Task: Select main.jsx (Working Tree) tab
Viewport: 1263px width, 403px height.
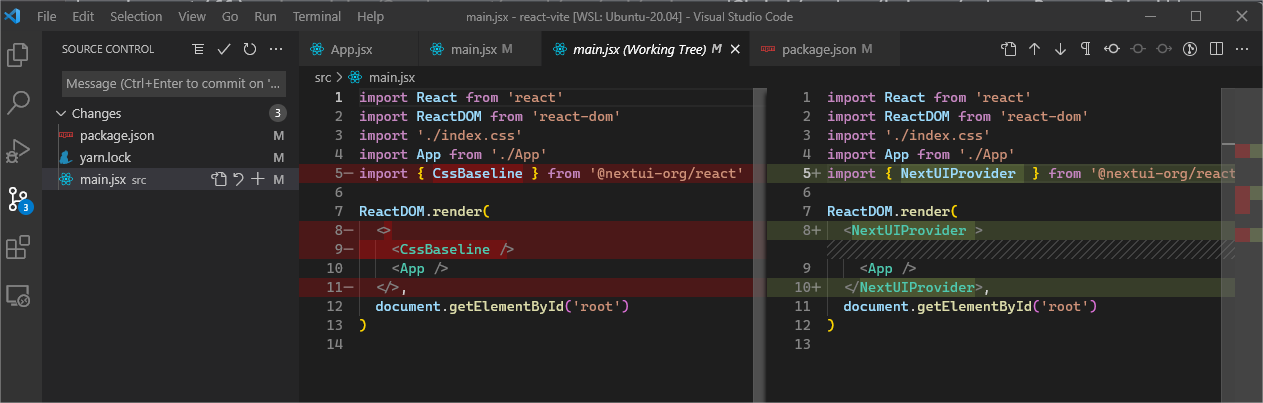Action: tap(644, 49)
